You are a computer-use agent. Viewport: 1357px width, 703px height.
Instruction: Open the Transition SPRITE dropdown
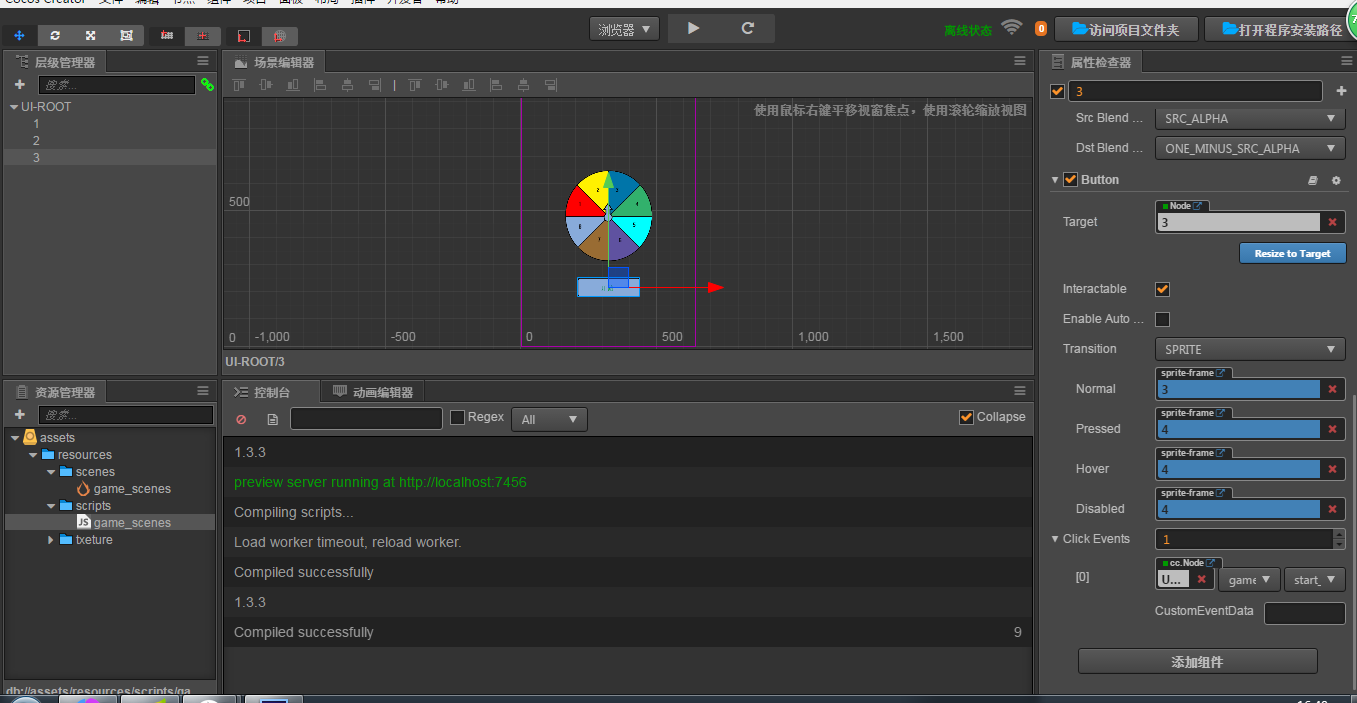click(1250, 349)
